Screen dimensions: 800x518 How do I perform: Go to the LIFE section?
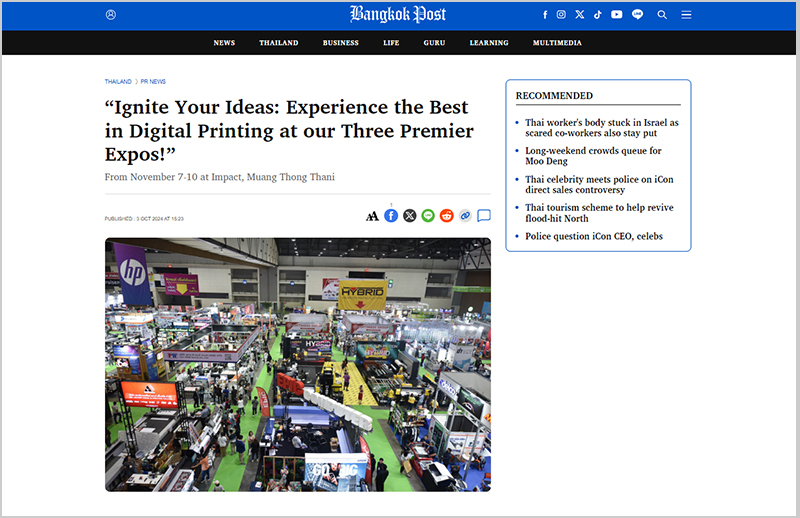point(391,43)
